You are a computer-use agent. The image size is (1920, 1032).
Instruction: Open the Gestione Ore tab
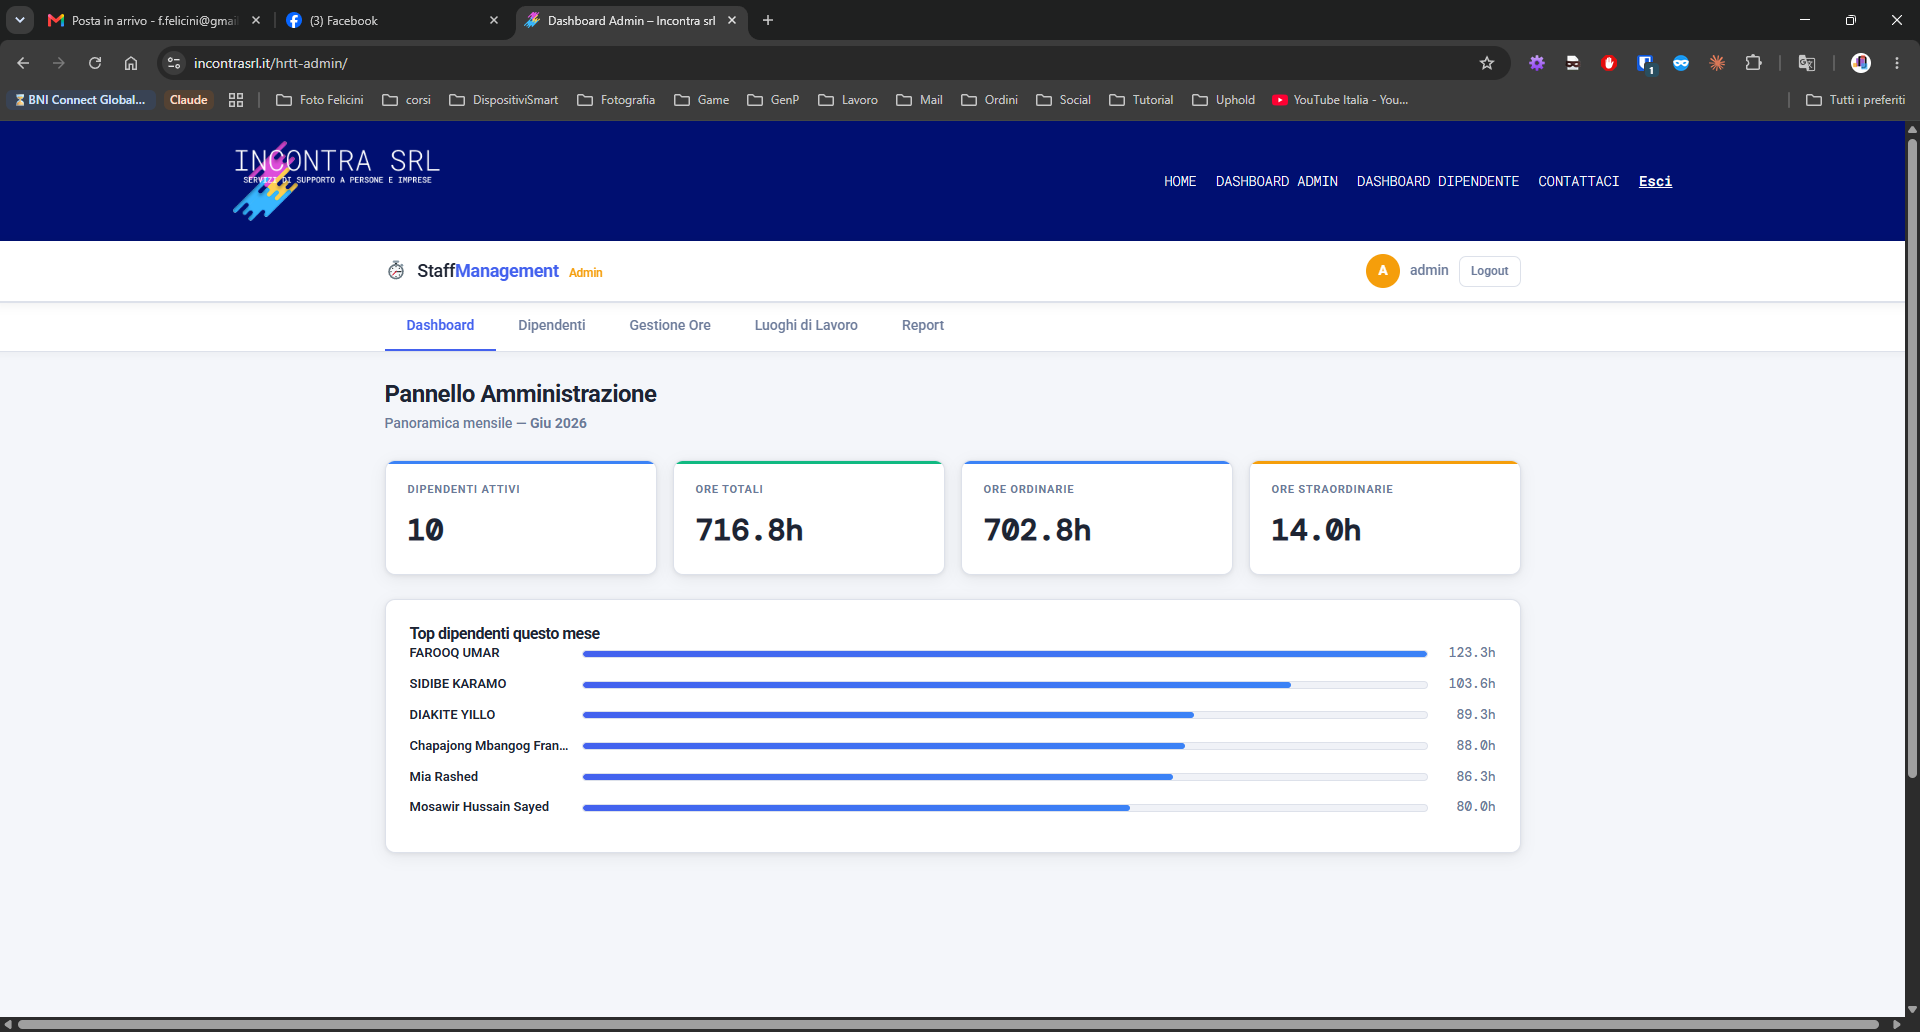click(x=670, y=325)
